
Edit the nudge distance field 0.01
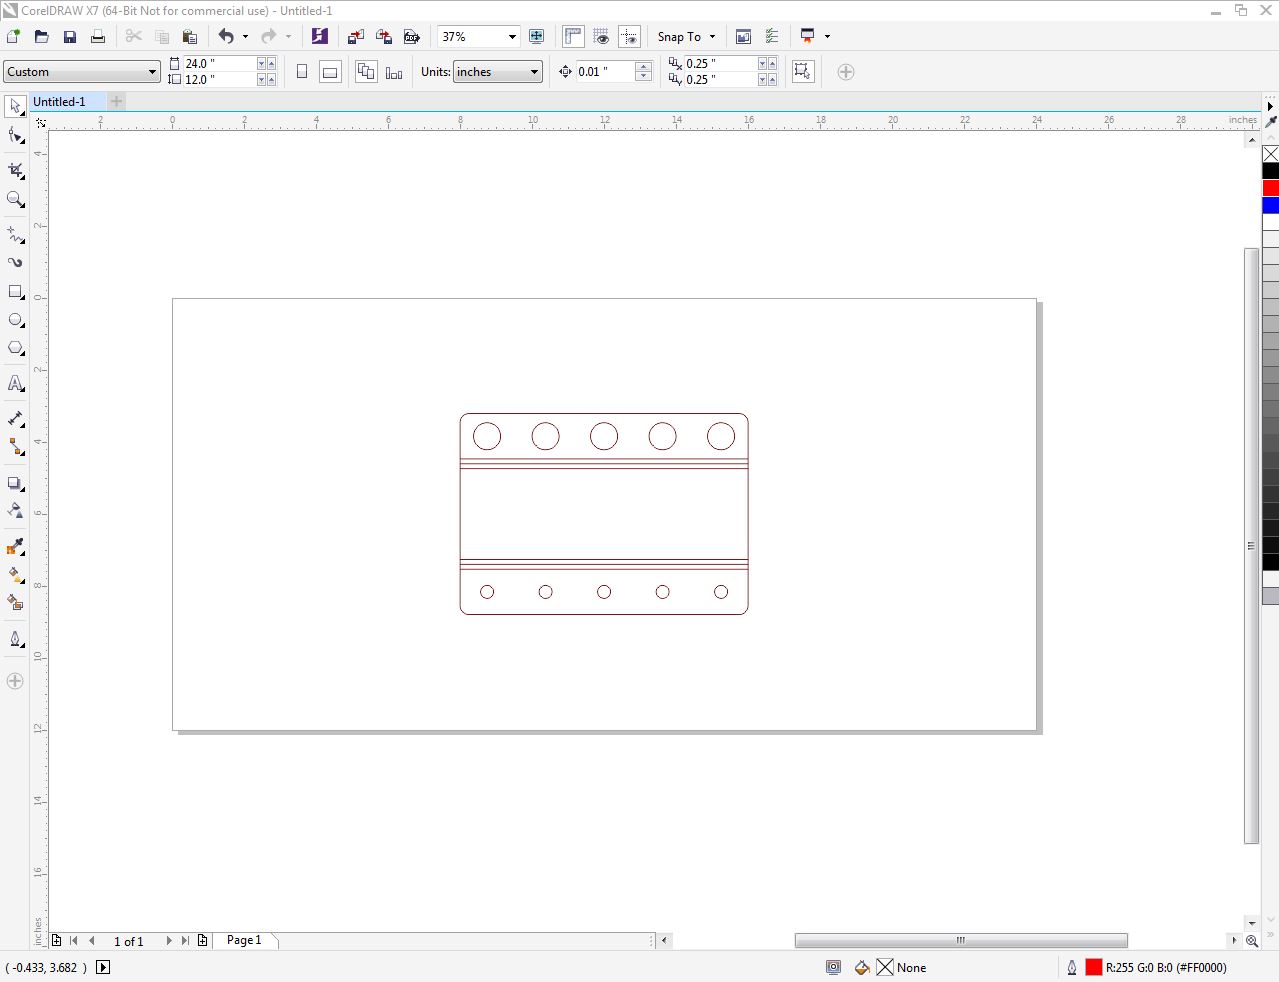pos(605,72)
